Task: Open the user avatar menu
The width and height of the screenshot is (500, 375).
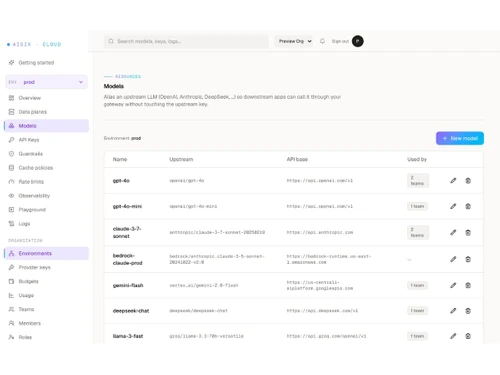Action: pos(358,41)
